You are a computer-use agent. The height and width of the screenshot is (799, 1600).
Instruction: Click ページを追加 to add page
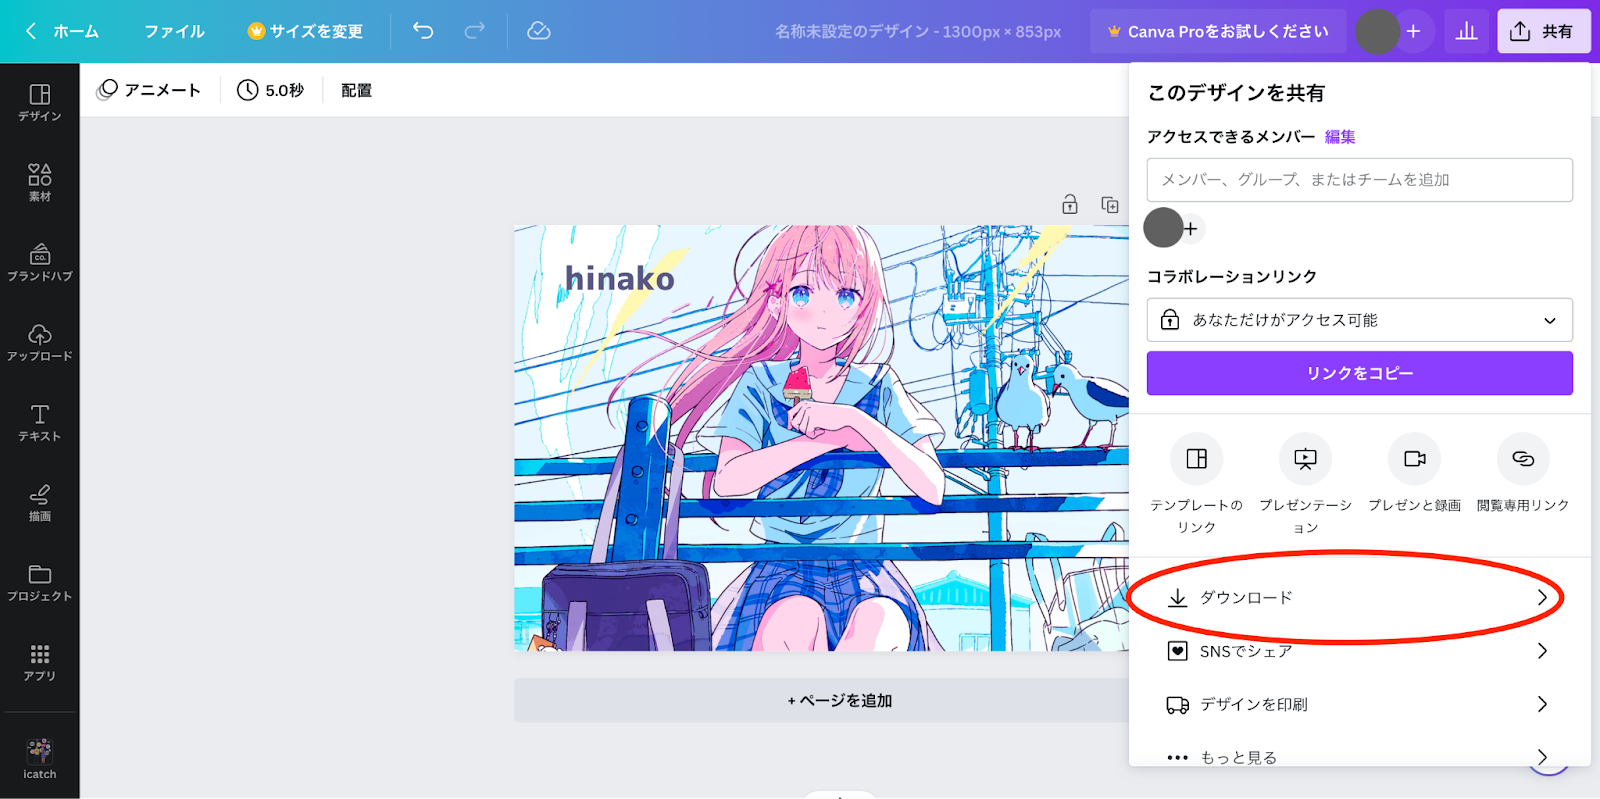click(x=840, y=700)
